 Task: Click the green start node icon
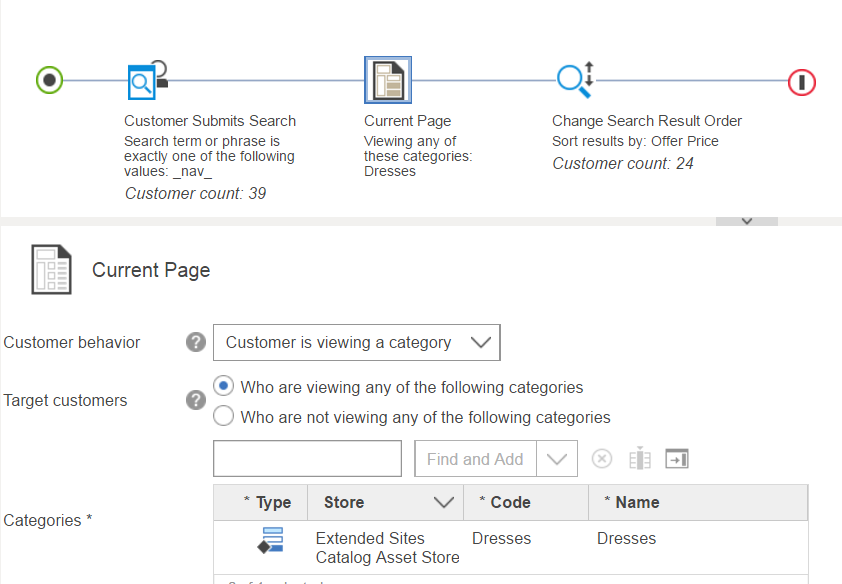click(49, 80)
